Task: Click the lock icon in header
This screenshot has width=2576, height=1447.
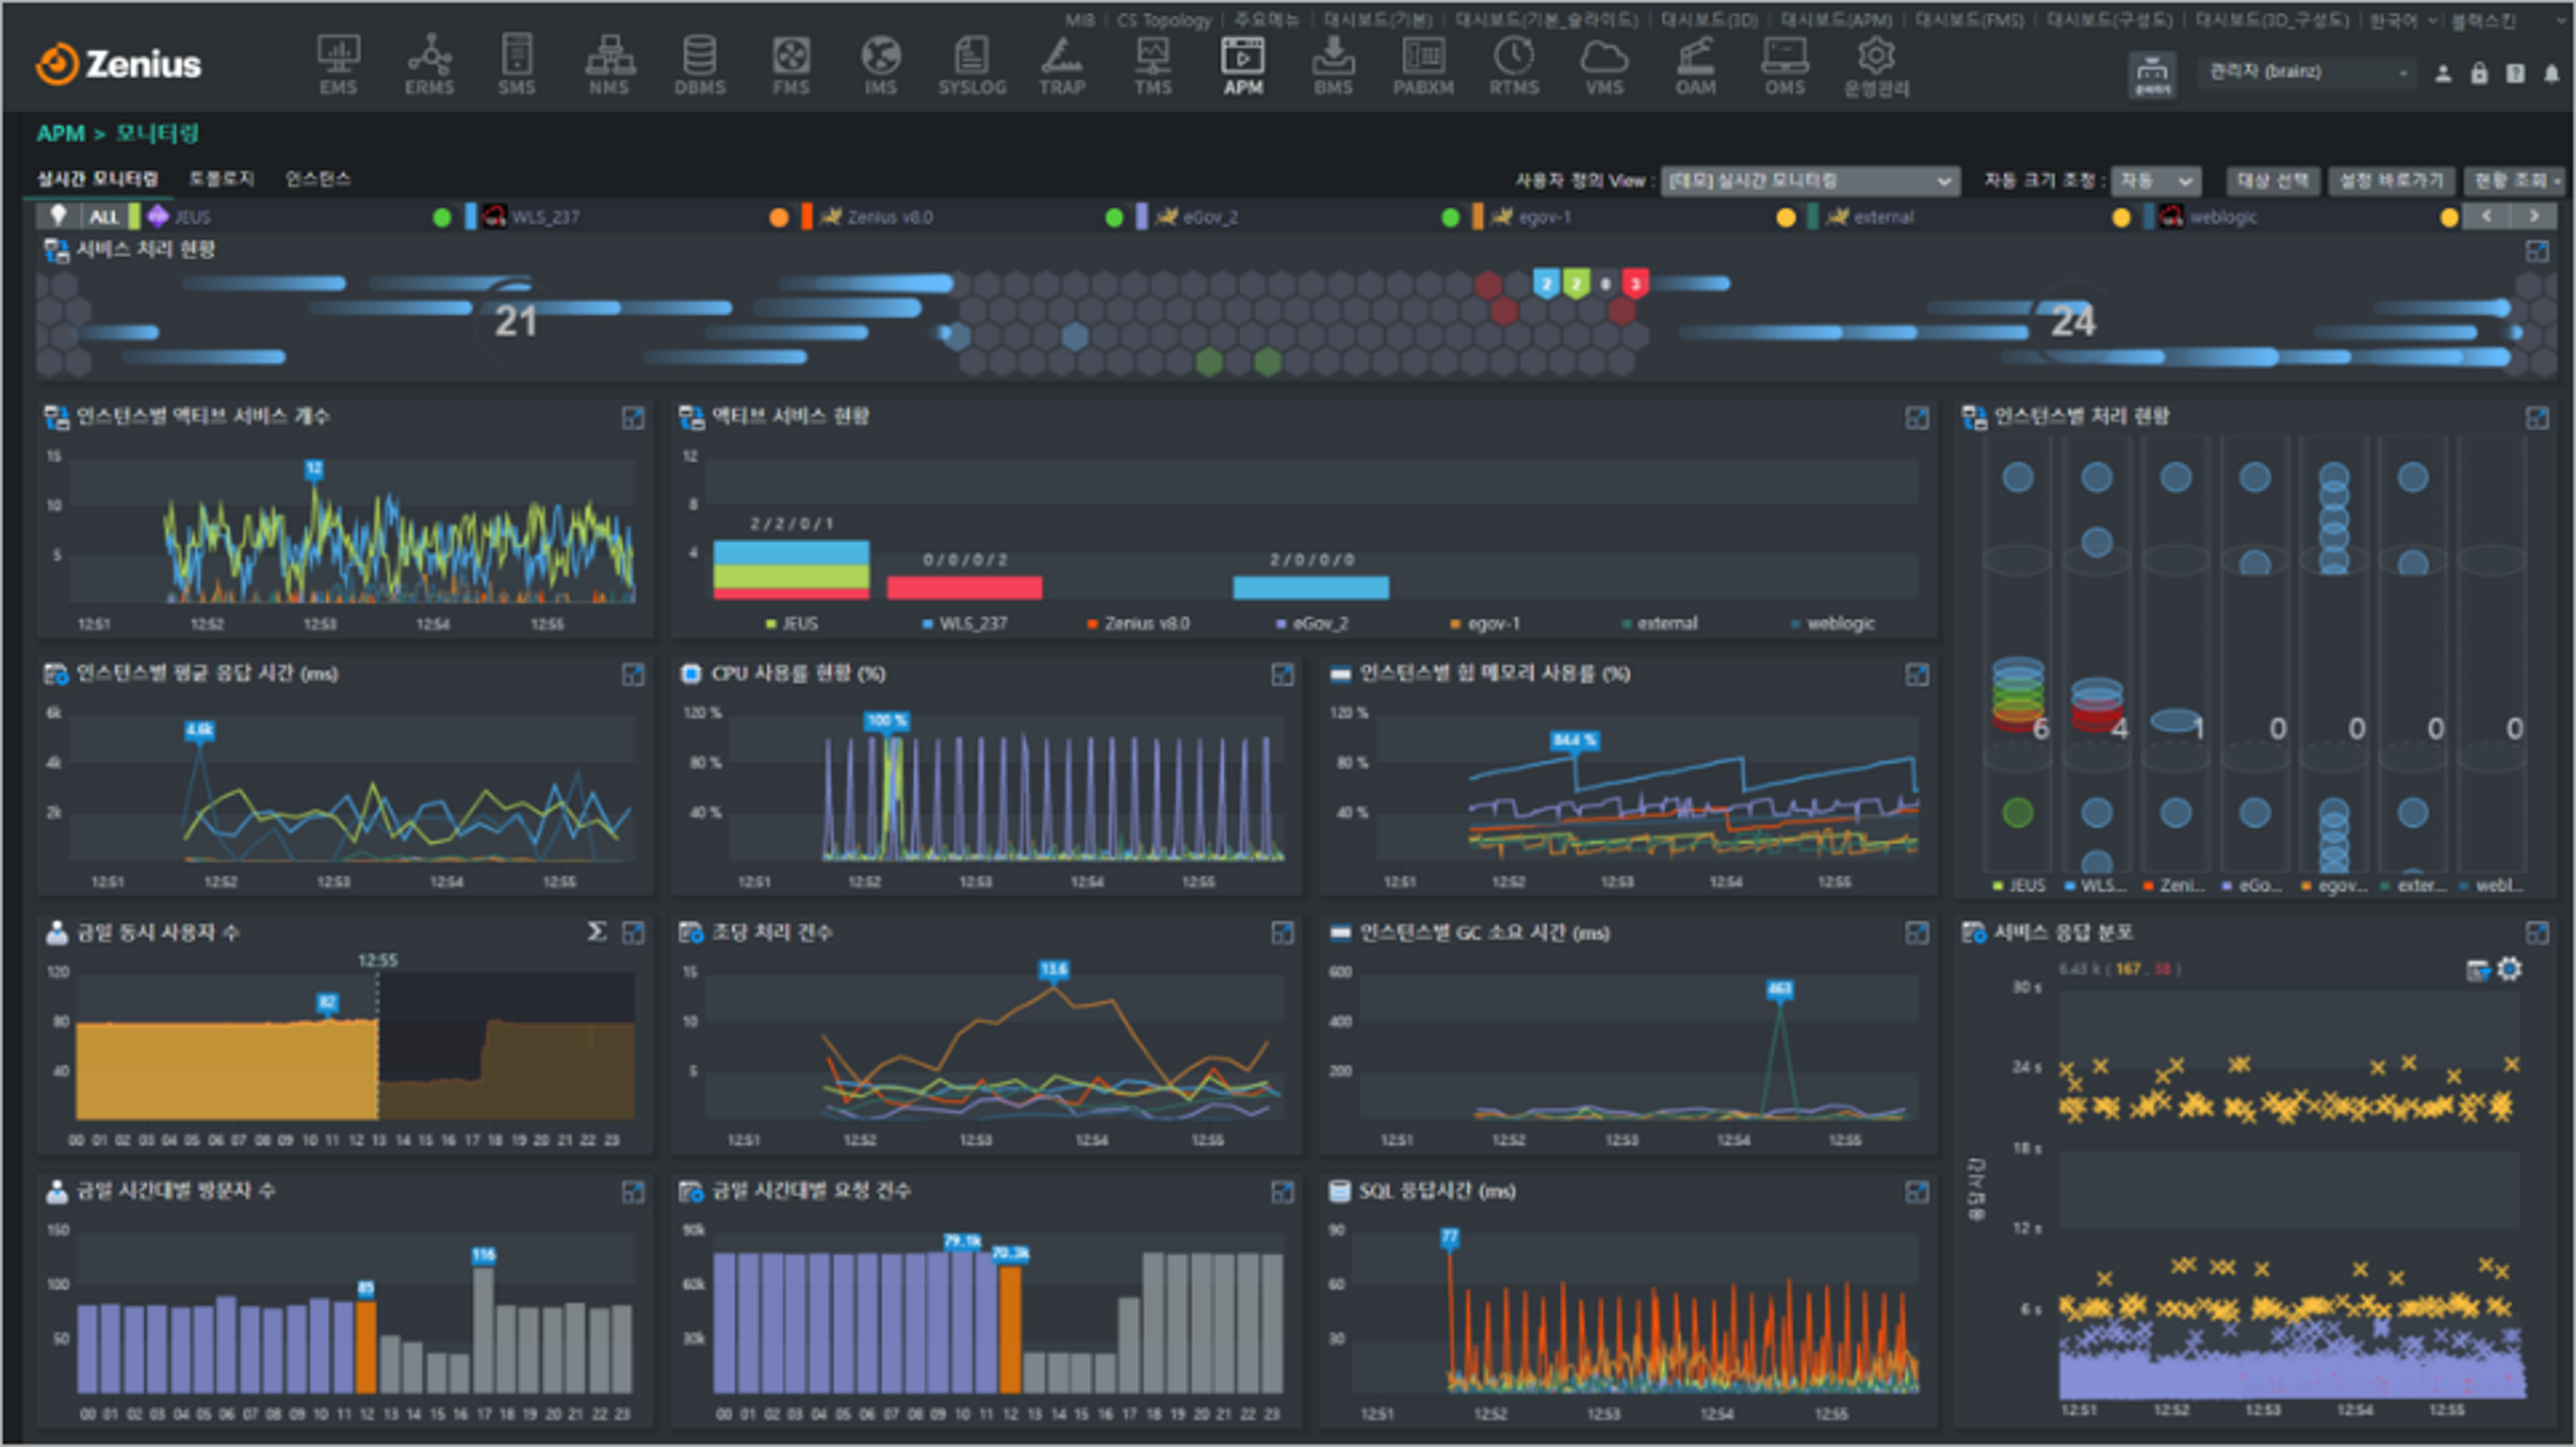Action: [x=2479, y=73]
